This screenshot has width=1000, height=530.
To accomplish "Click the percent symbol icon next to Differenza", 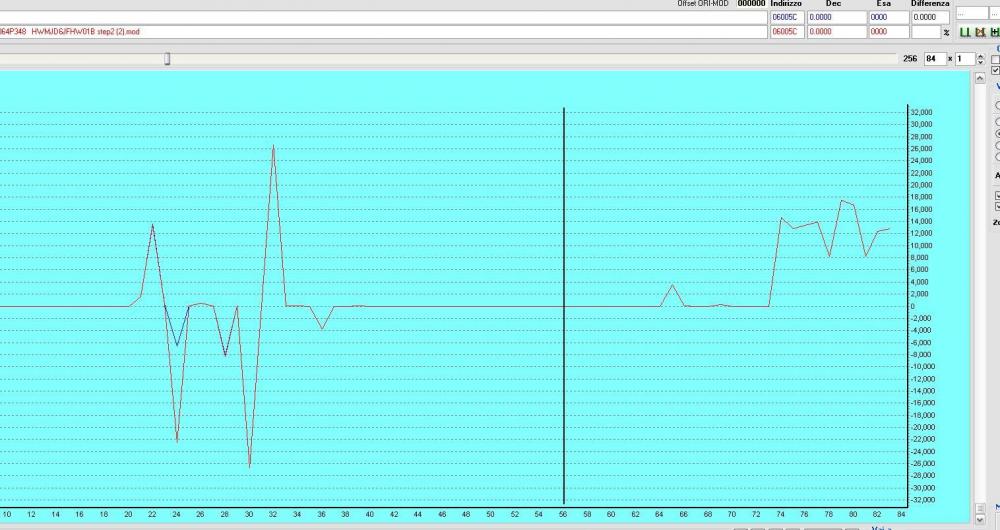I will click(946, 32).
